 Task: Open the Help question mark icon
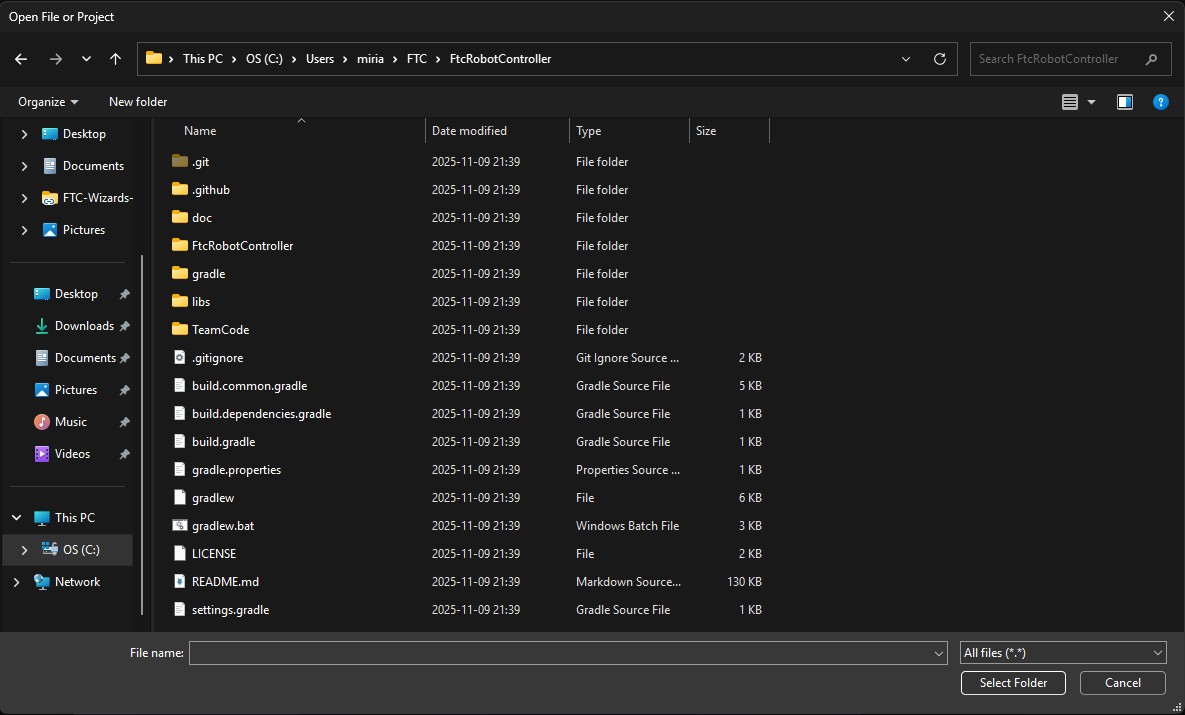[x=1160, y=101]
